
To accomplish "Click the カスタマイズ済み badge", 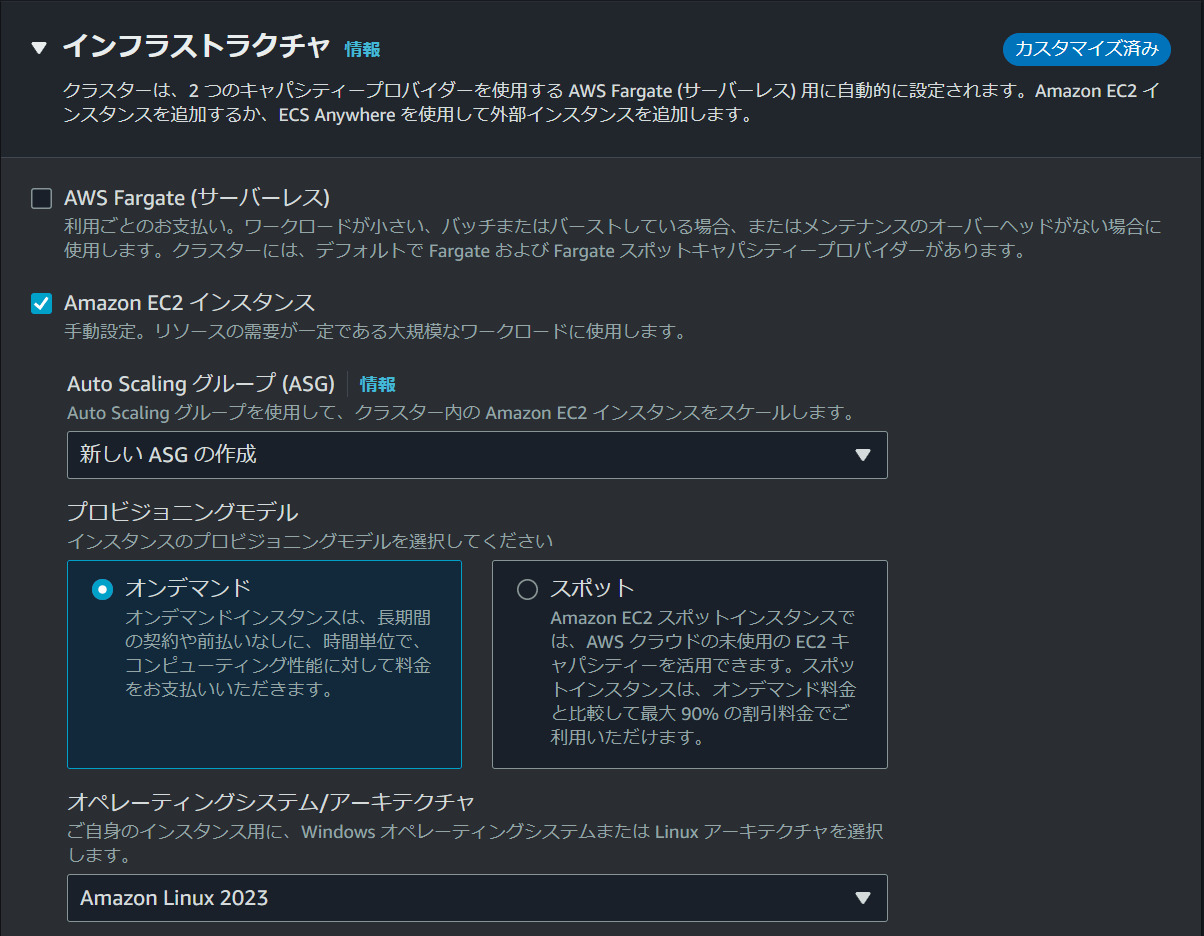I will pyautogui.click(x=1086, y=48).
